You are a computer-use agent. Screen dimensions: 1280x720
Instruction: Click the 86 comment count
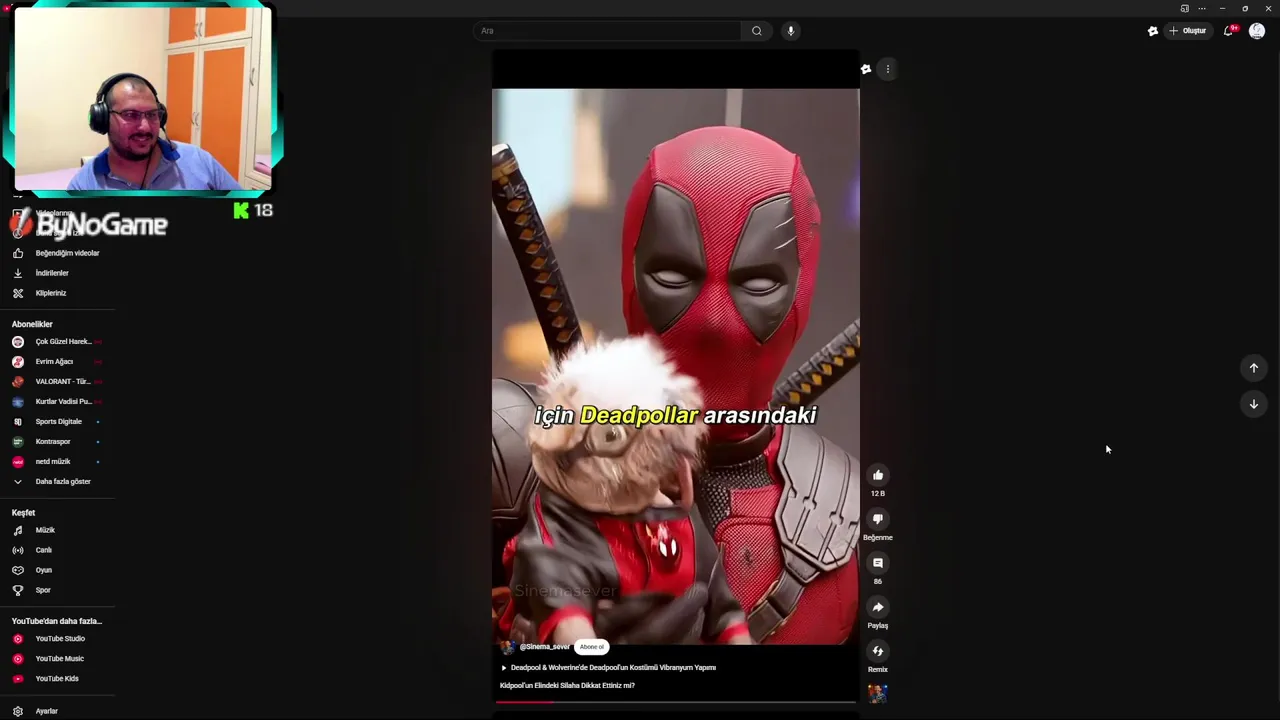tap(878, 582)
